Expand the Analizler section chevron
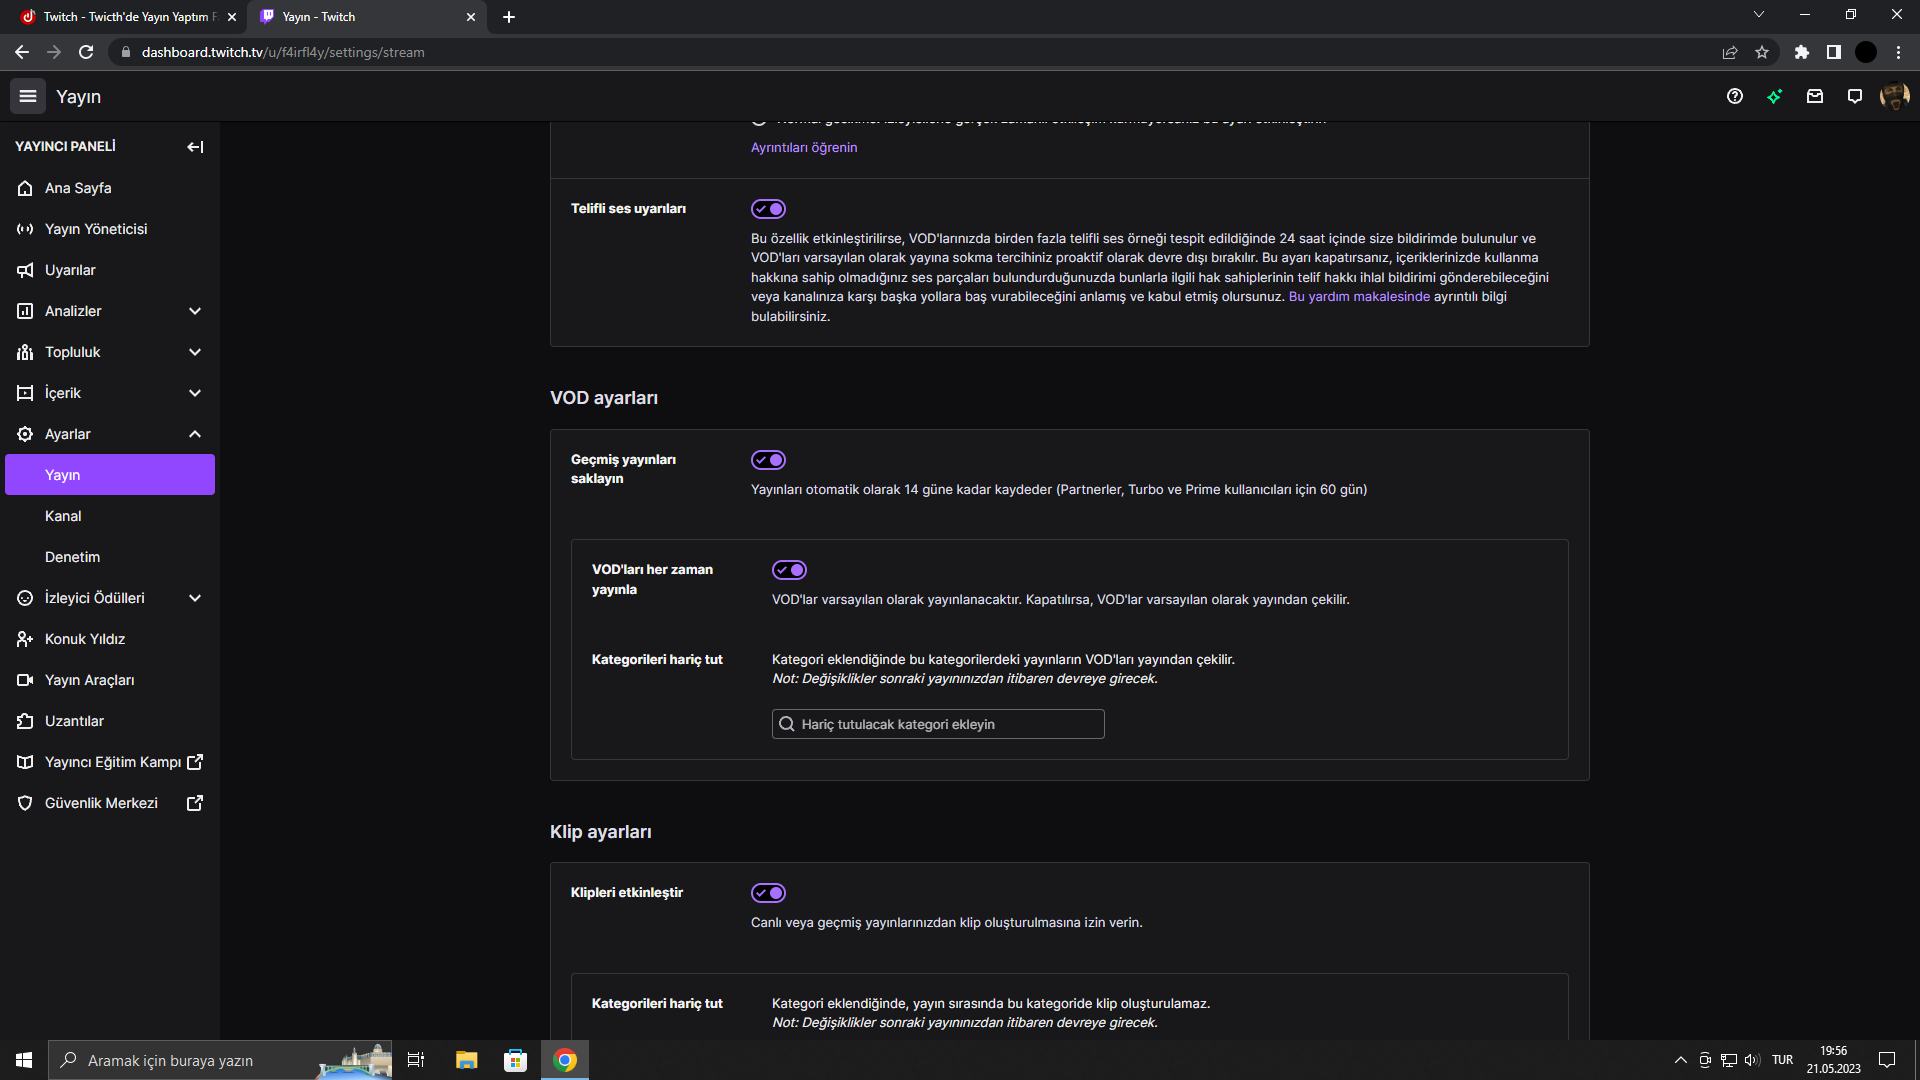This screenshot has height=1080, width=1920. pos(195,311)
